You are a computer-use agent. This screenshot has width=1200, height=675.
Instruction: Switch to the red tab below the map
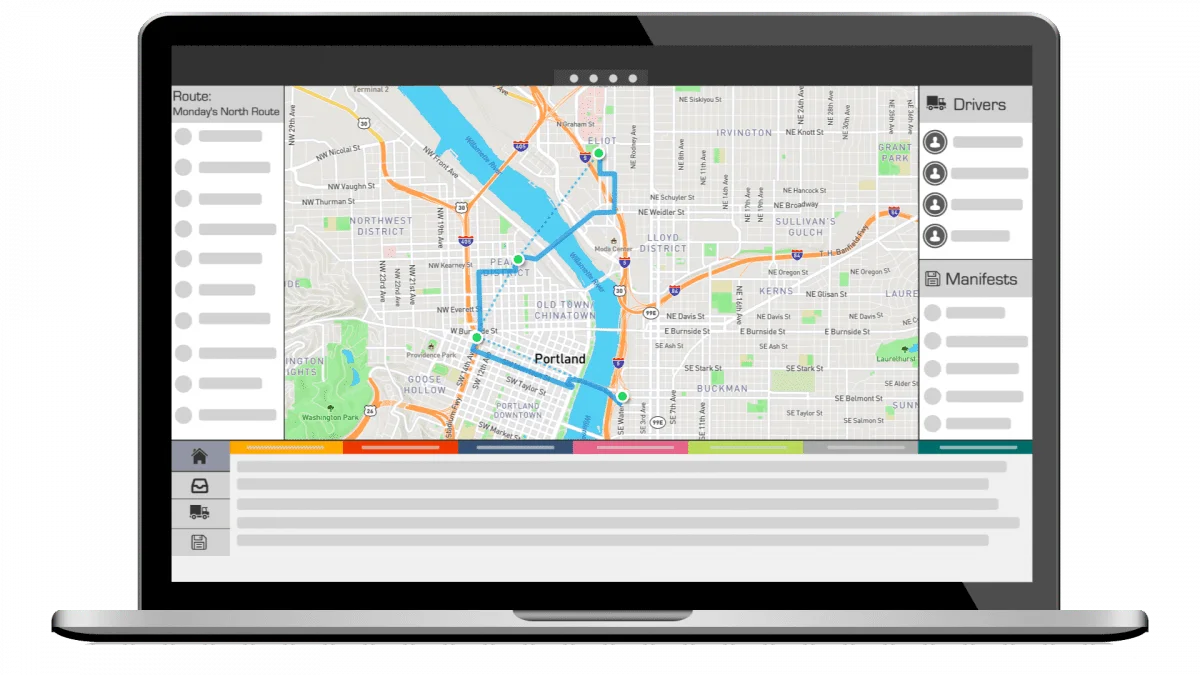(x=400, y=447)
